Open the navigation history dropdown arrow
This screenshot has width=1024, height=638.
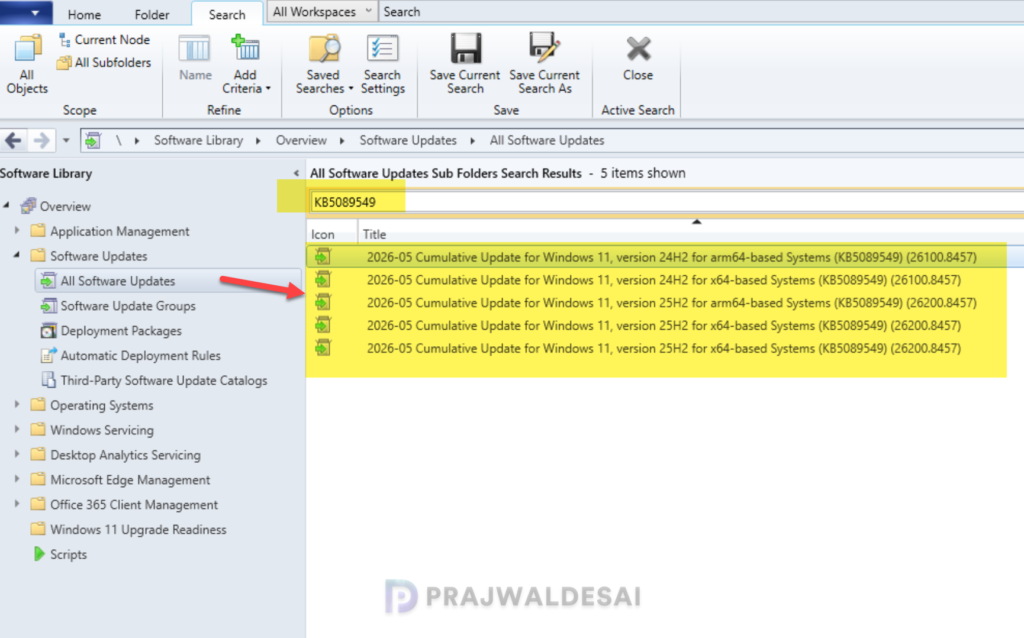tap(66, 140)
